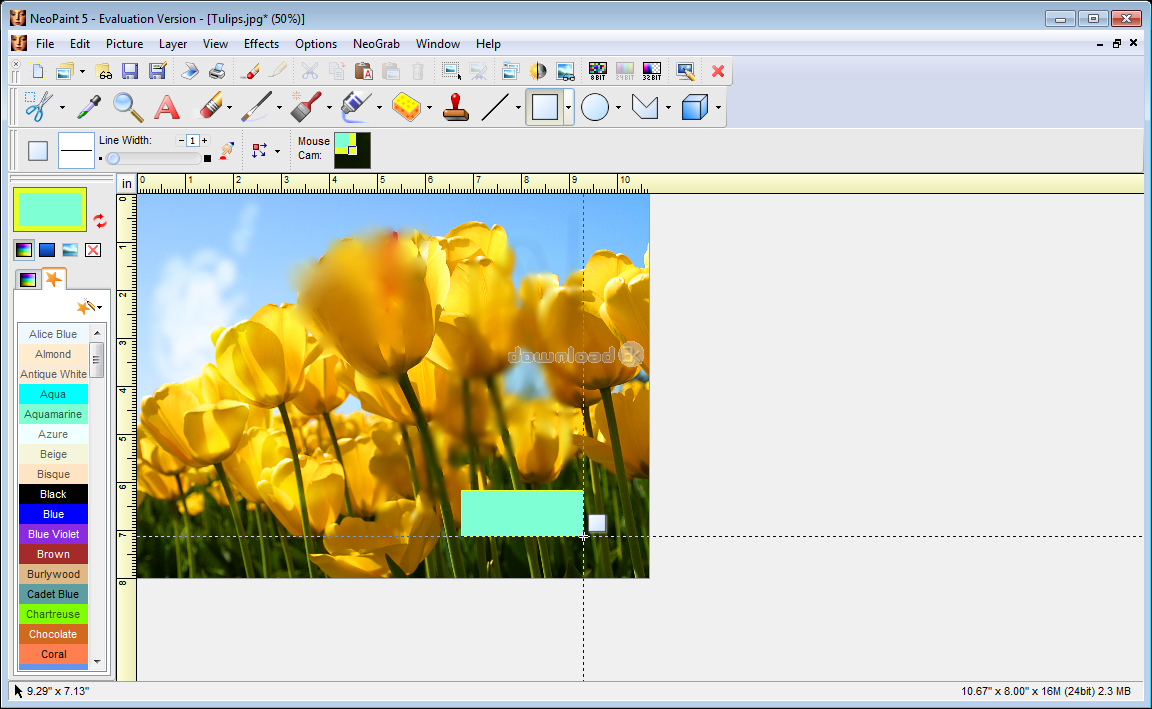
Task: Select the Text tool (red A)
Action: [166, 106]
